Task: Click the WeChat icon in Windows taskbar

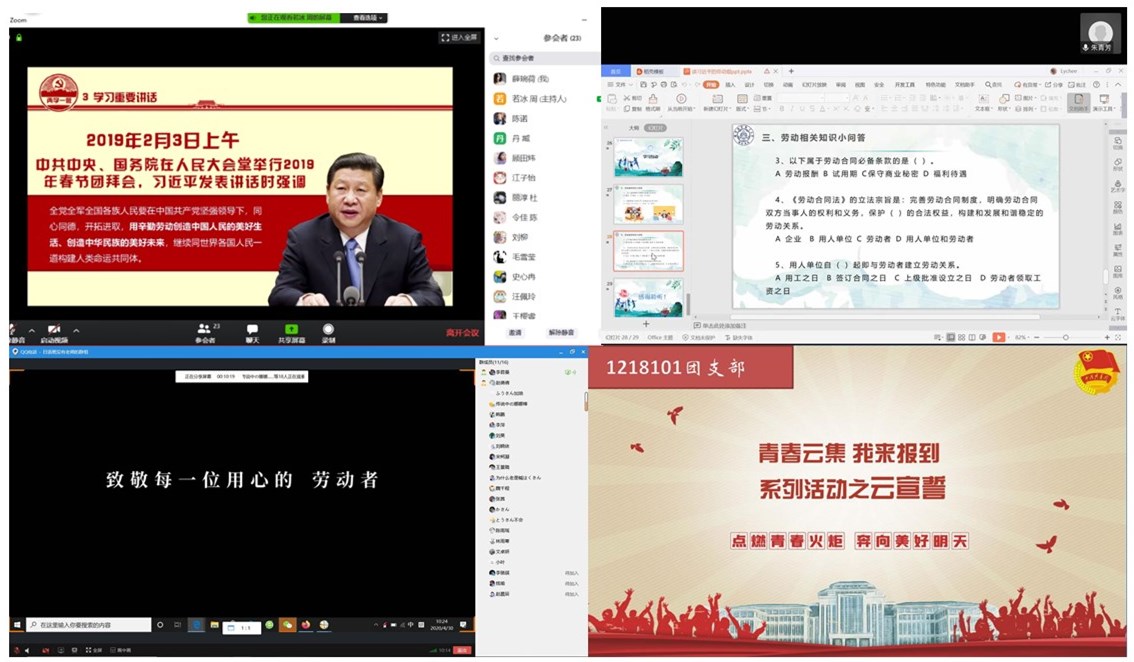Action: 287,625
